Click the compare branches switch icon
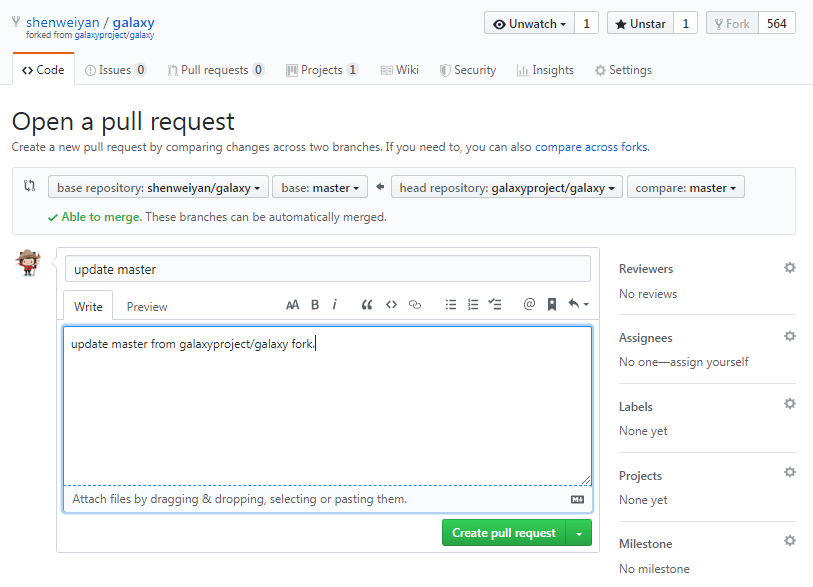 pyautogui.click(x=30, y=186)
